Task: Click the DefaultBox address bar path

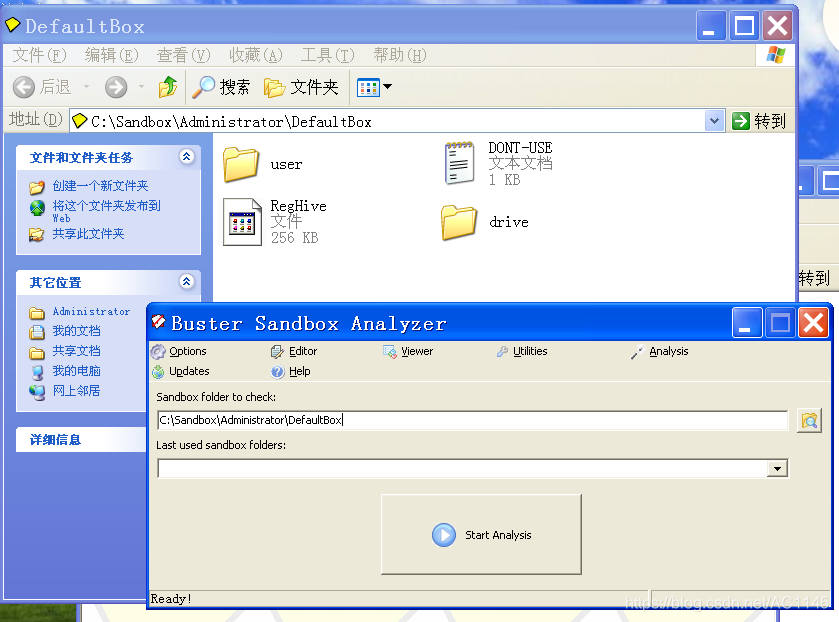Action: tap(231, 122)
